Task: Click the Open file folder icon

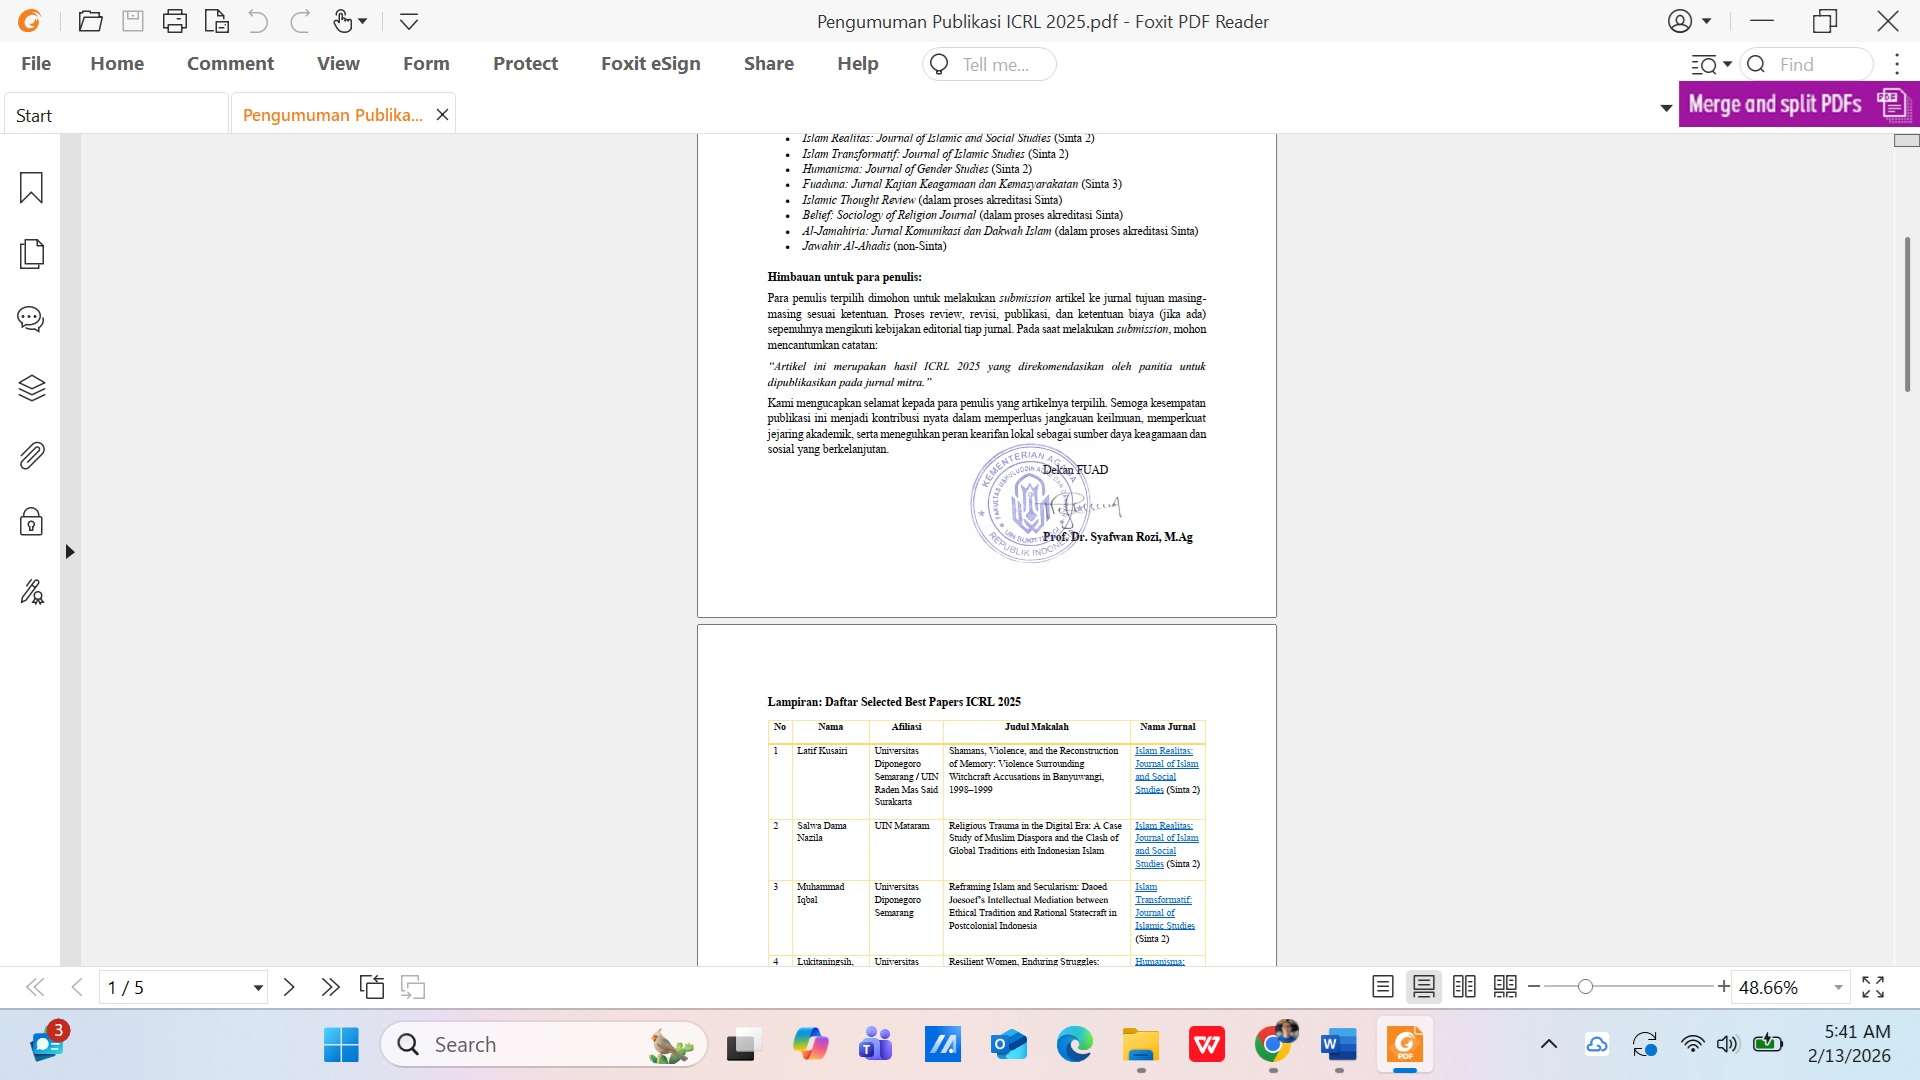Action: tap(90, 21)
